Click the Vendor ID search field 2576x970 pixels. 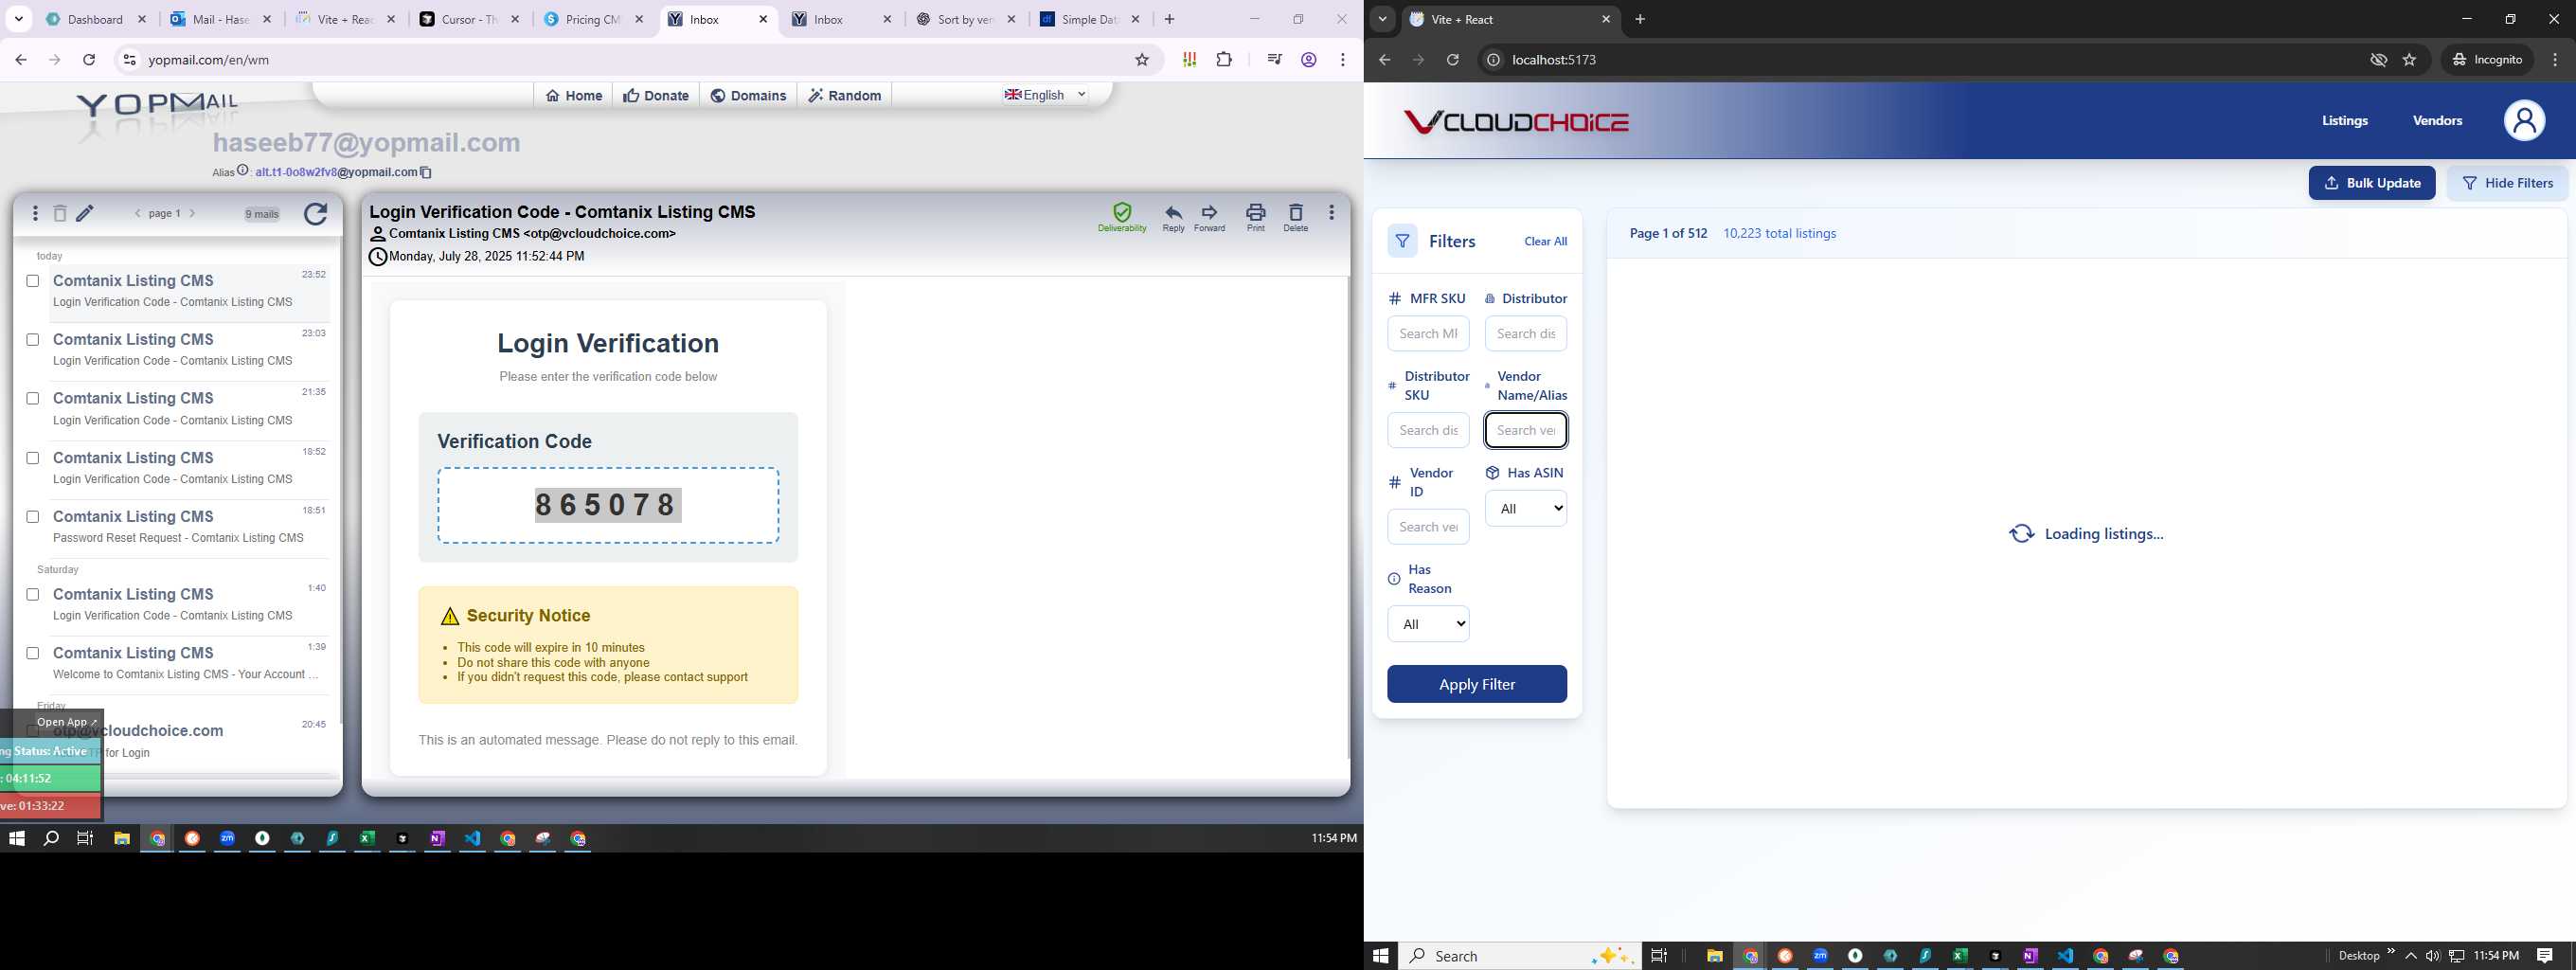[1428, 527]
